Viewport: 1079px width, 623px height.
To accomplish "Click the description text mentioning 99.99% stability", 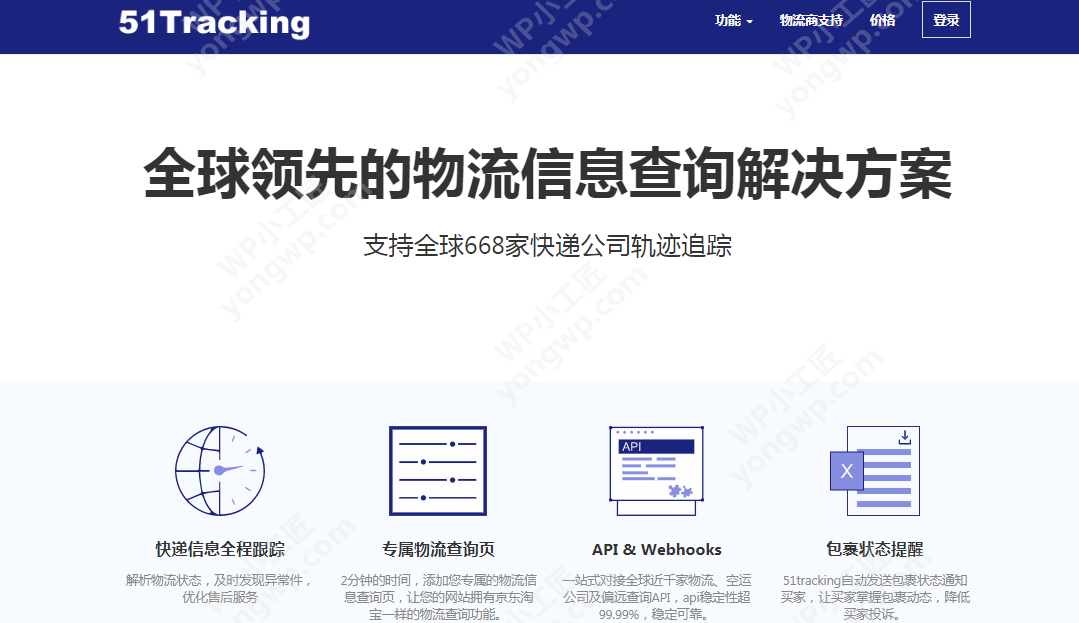I will click(x=656, y=596).
